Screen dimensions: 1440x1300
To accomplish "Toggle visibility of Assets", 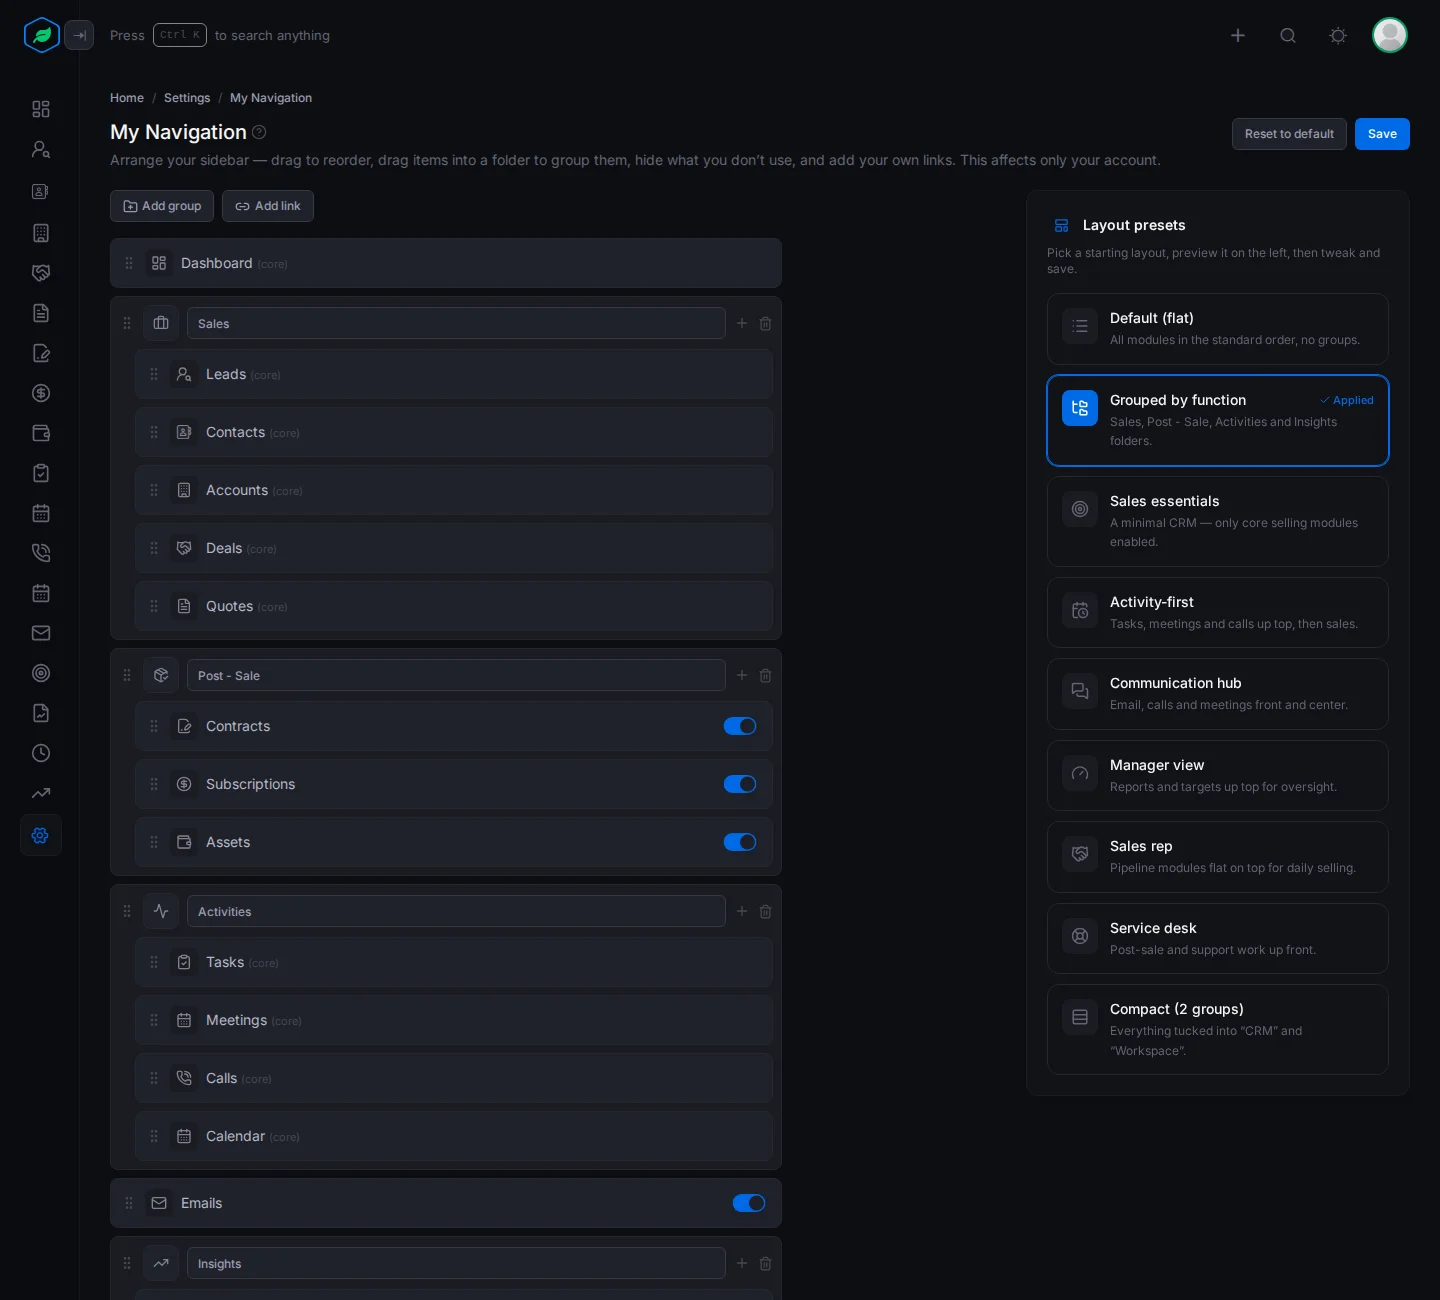I will 740,842.
